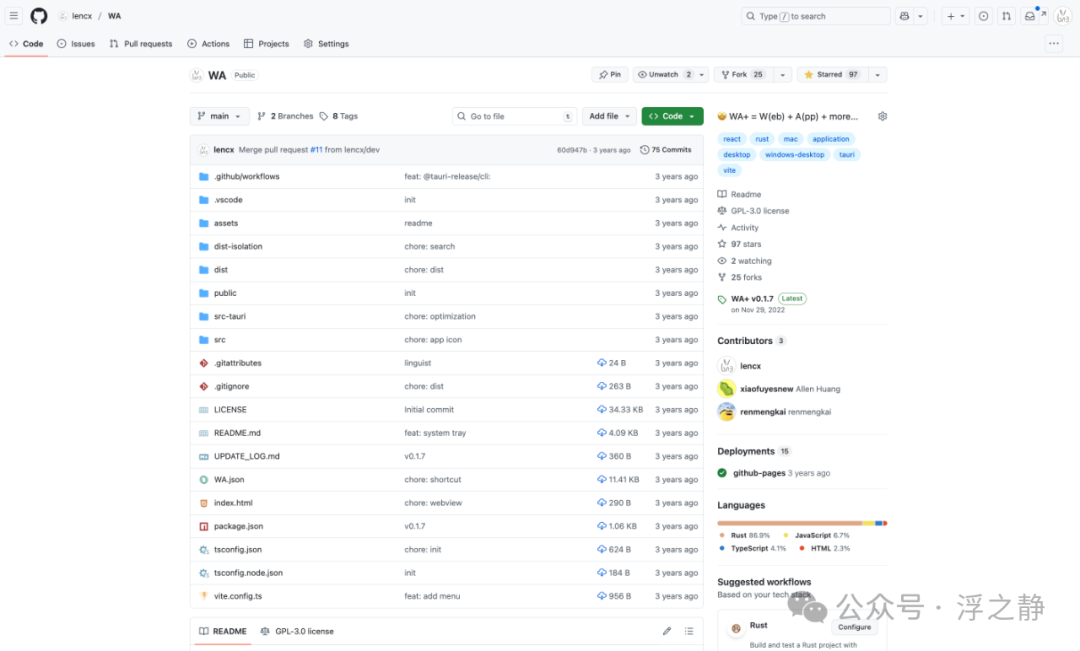Pin the WA repository
The image size is (1080, 651).
tap(610, 74)
